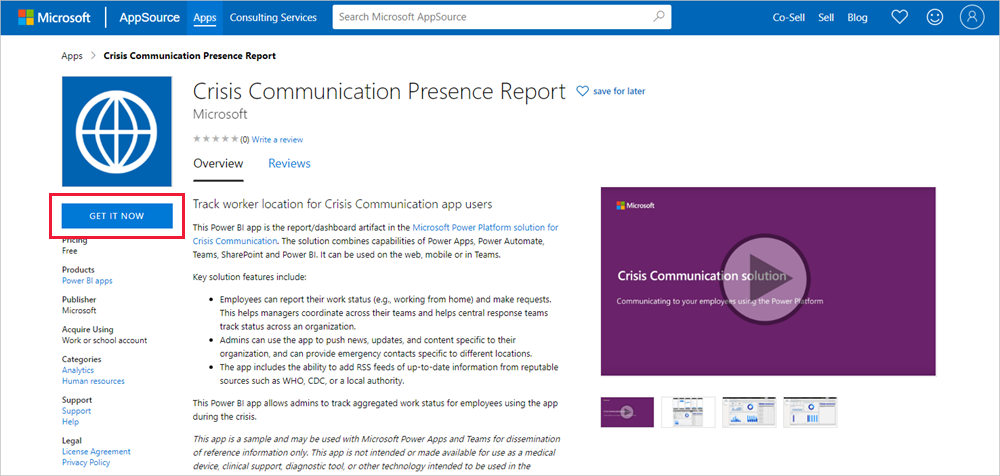Open the License Agreement link

96,452
